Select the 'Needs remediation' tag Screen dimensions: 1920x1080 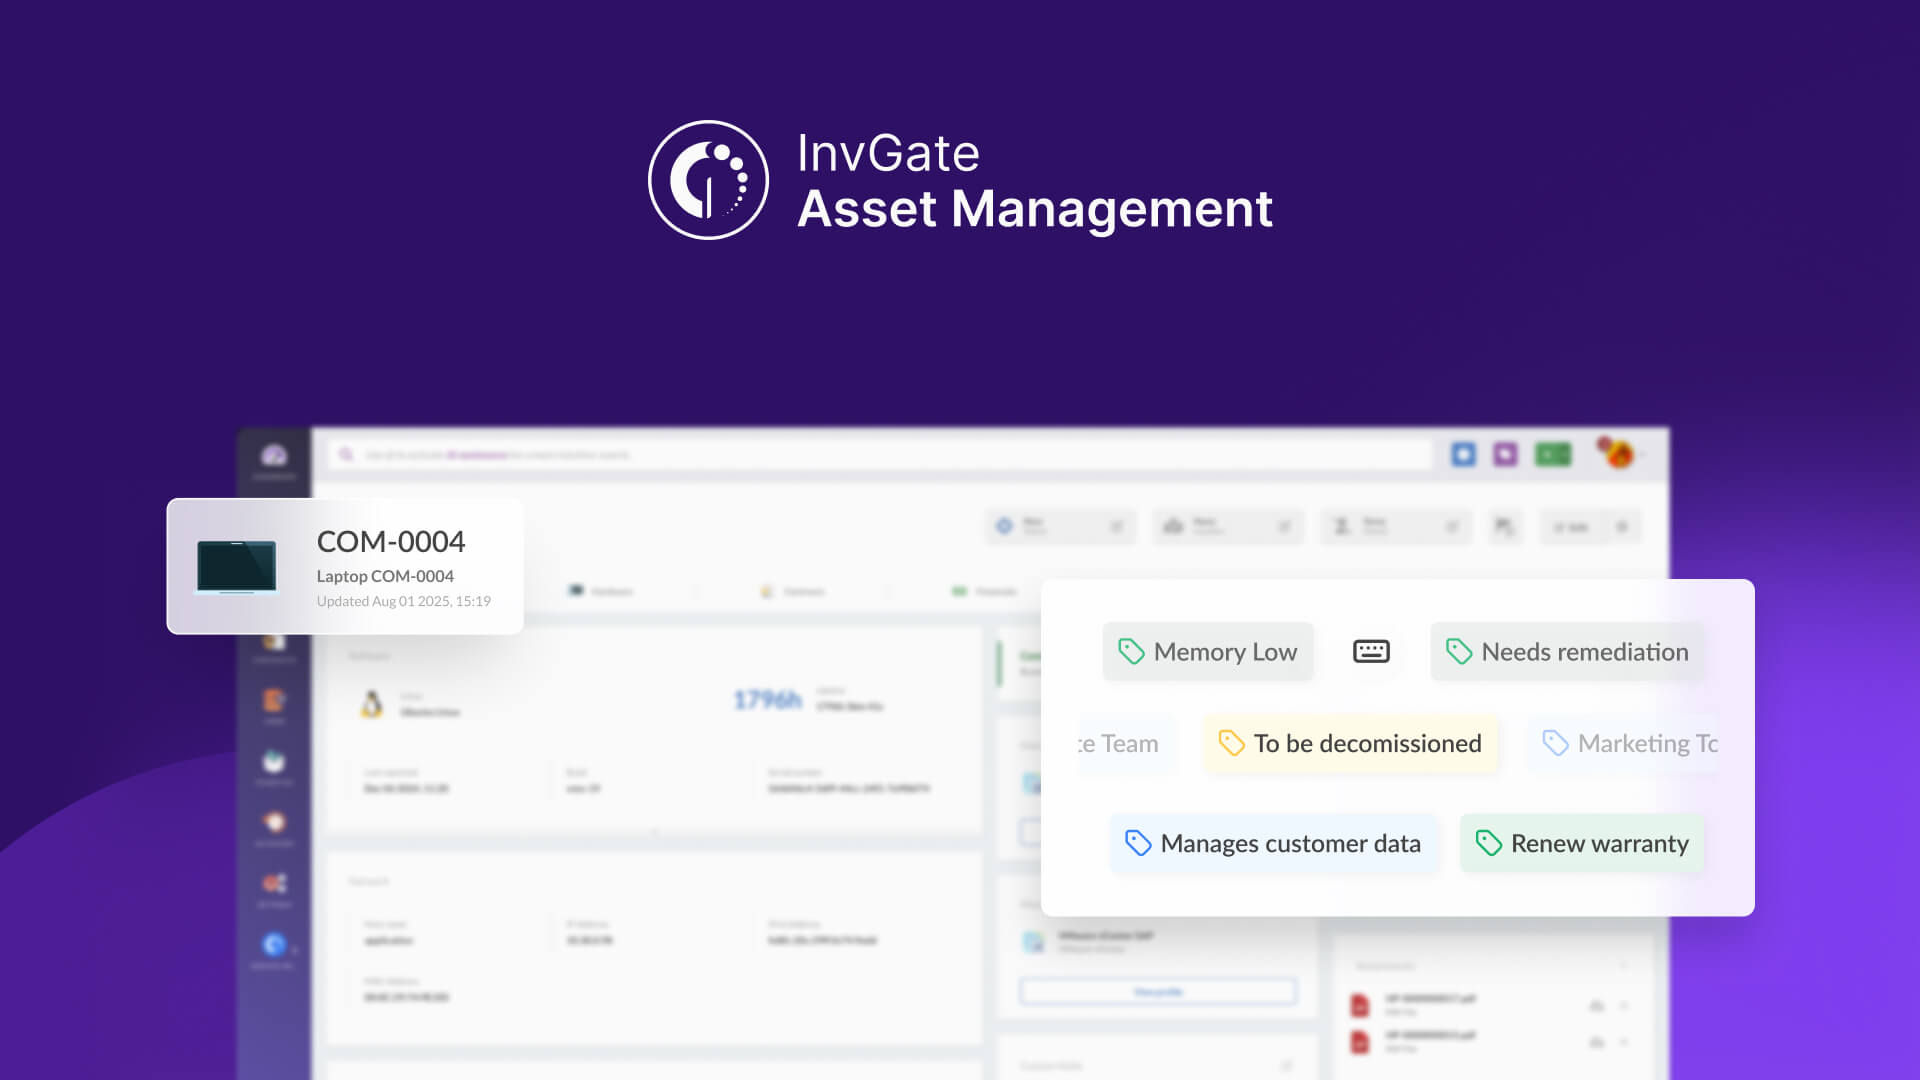(x=1567, y=652)
